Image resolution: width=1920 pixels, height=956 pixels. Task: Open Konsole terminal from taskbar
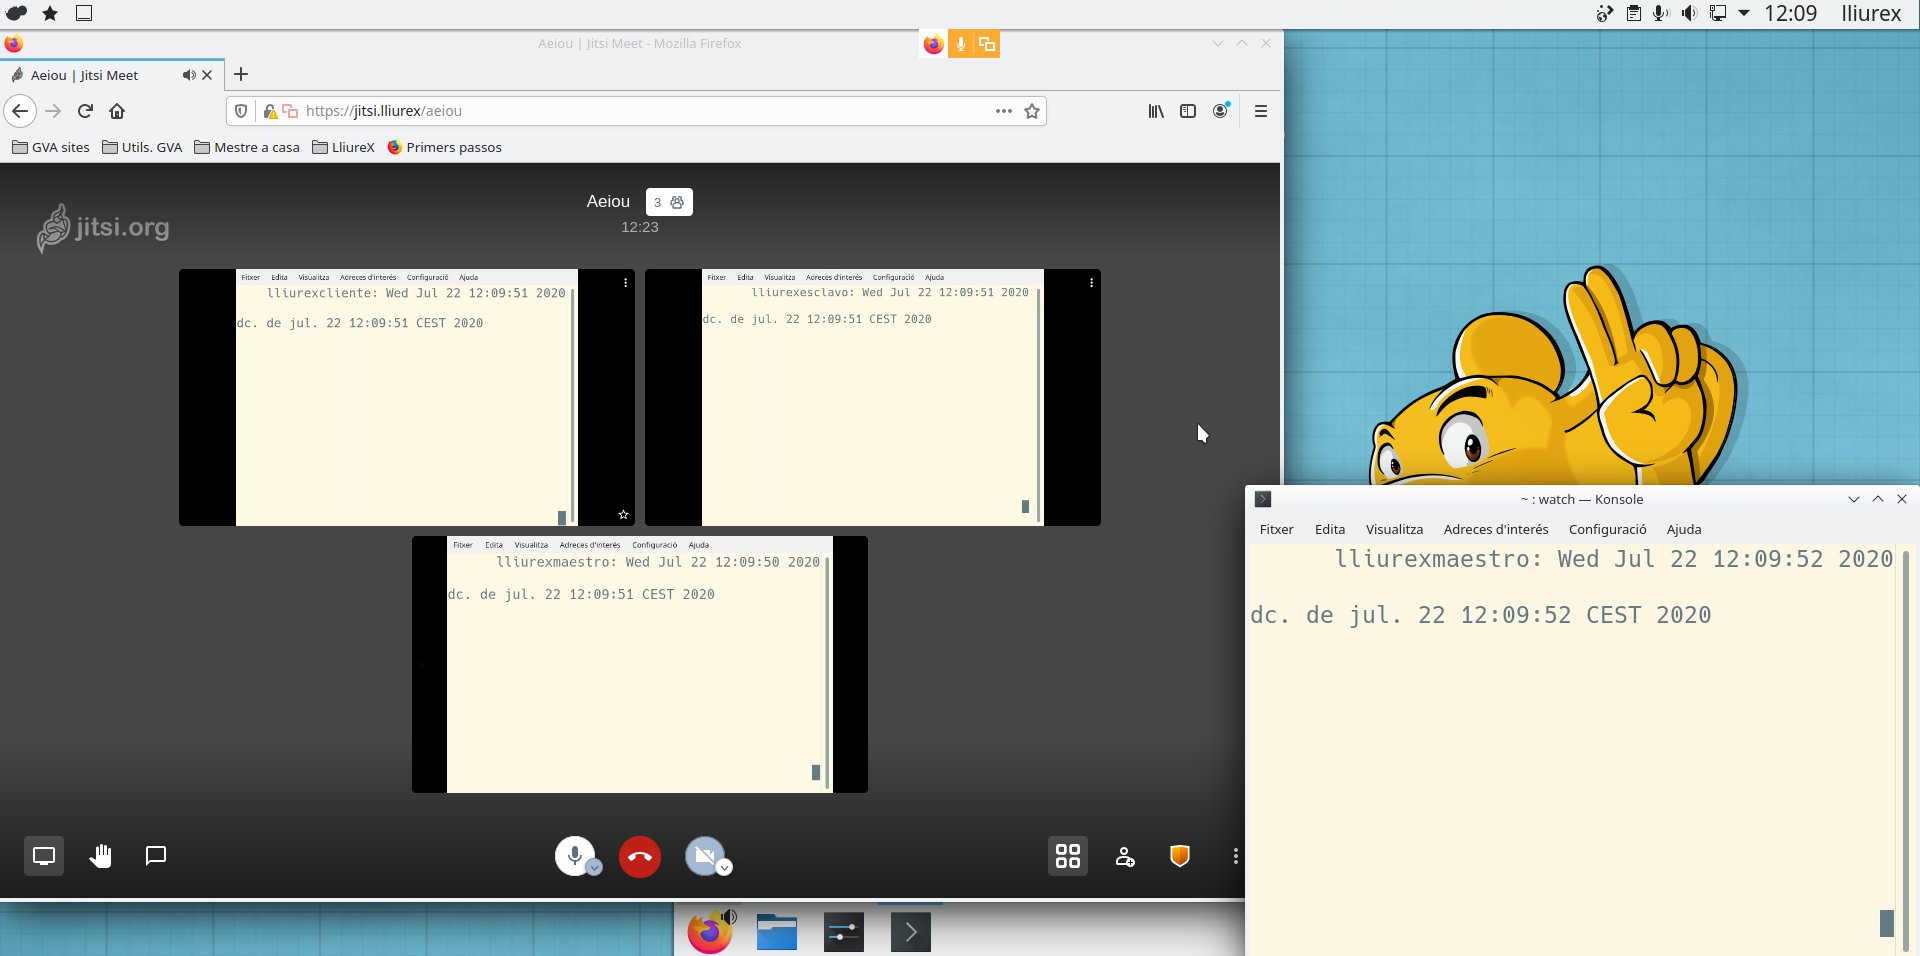point(911,932)
